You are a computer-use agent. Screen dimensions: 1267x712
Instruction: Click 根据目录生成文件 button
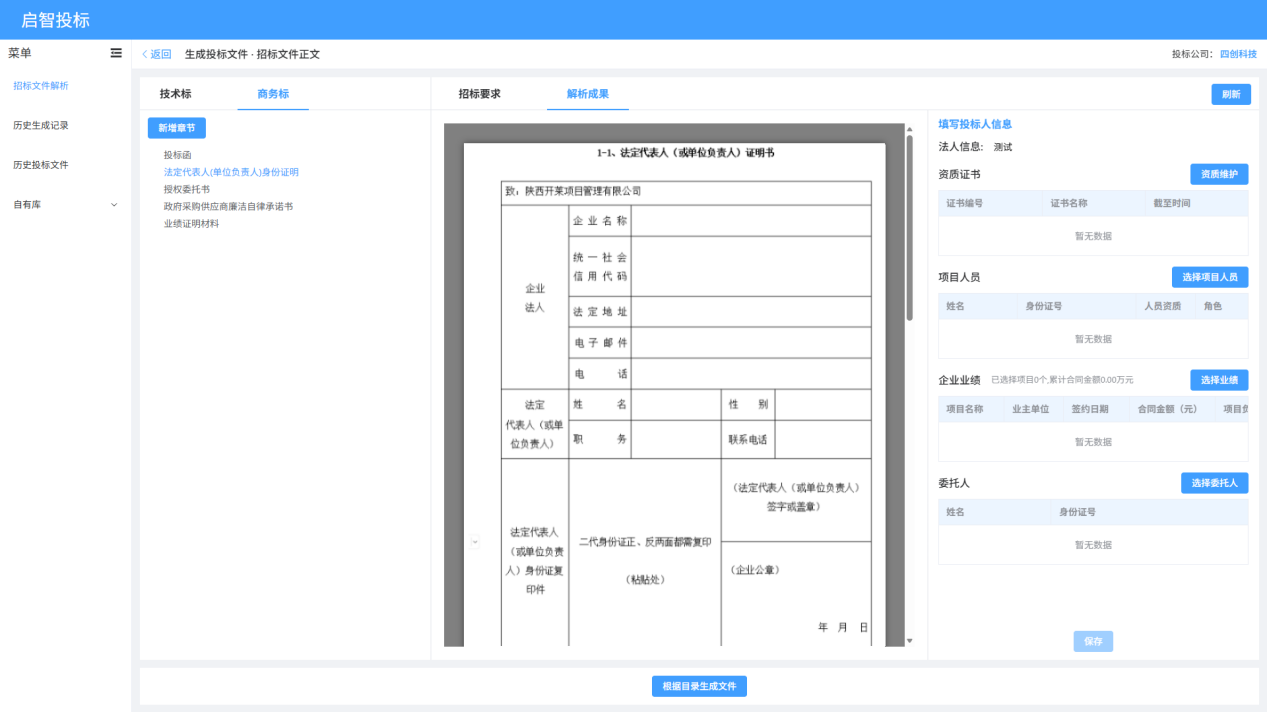click(x=699, y=686)
